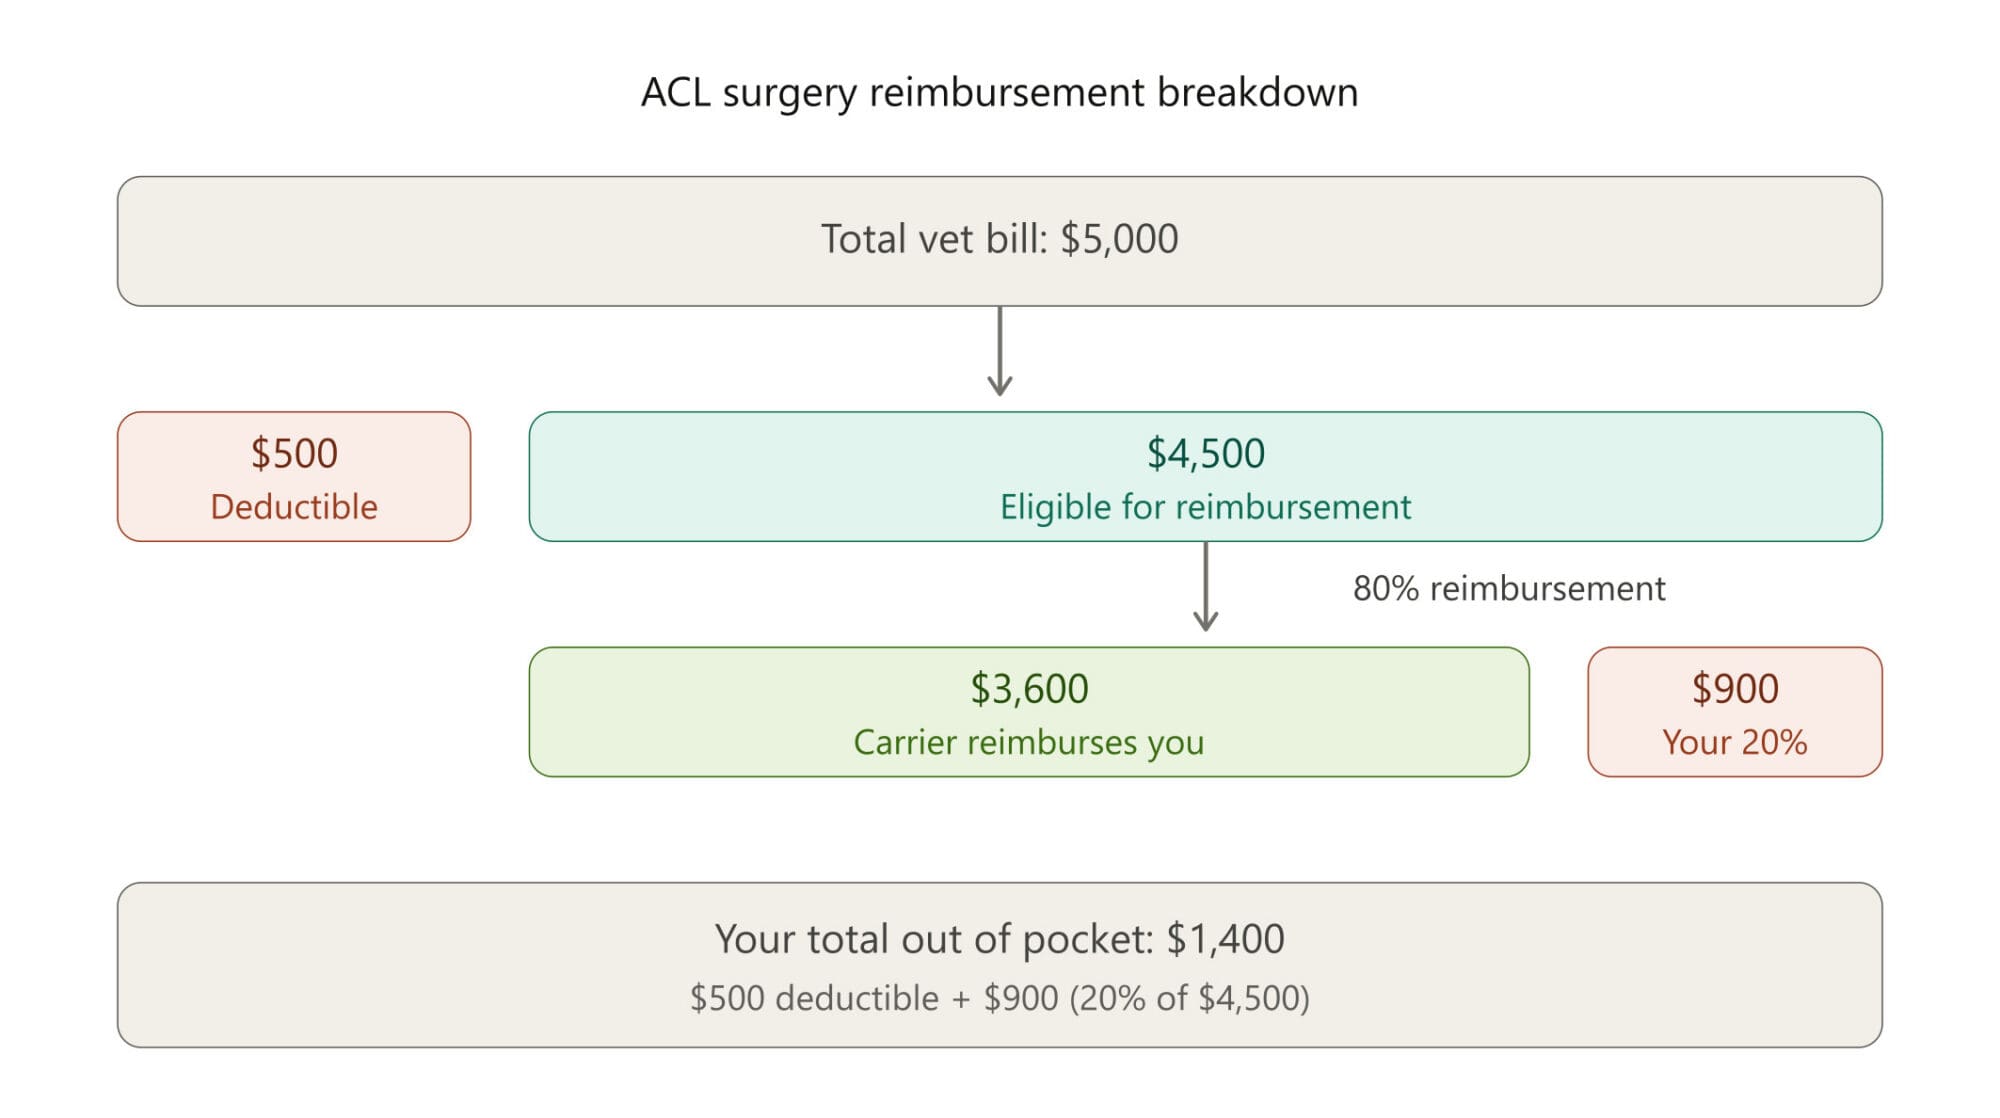Select the $900 'Your 20%' box
Screen dimensions: 2000x1118
coord(1735,712)
